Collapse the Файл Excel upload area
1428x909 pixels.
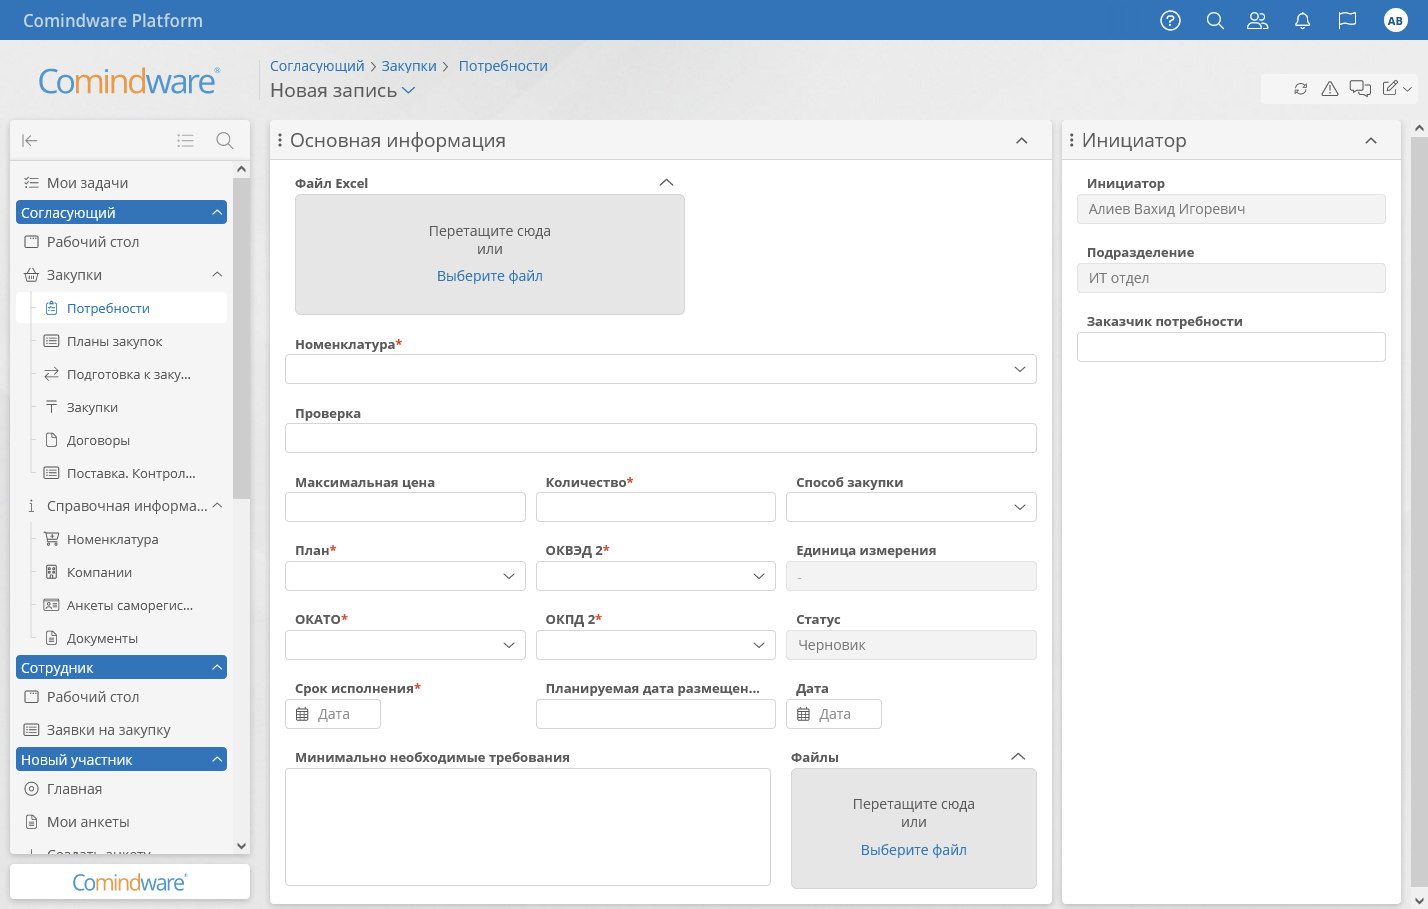(667, 182)
